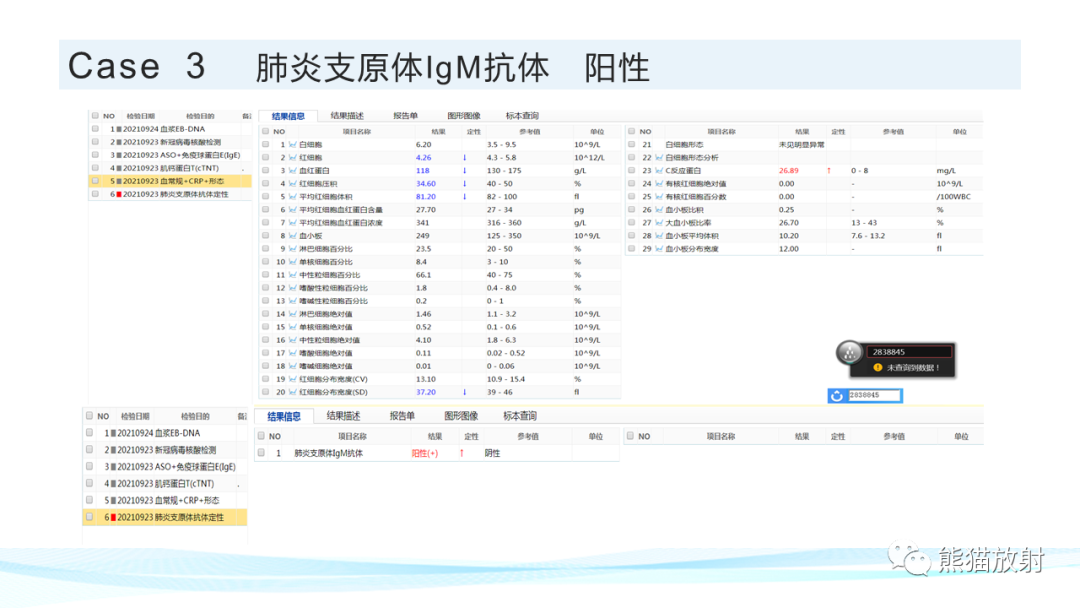
Task: Click the blue refresh icon beside 2838845 field
Action: tap(837, 396)
